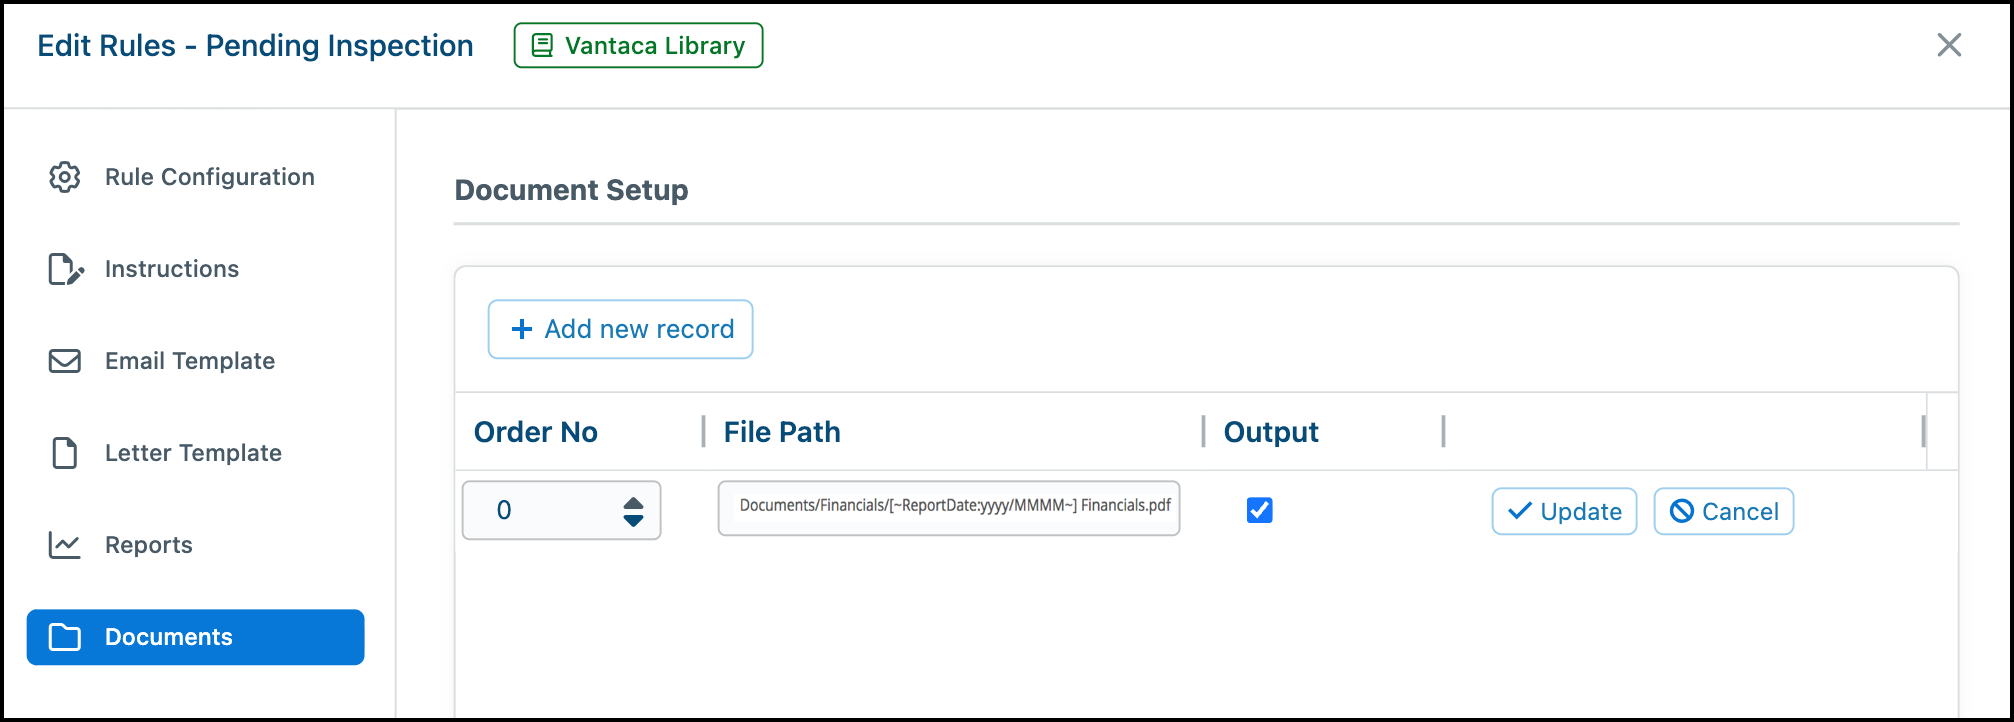Viewport: 2014px width, 722px height.
Task: Click the plus icon in Add new record
Action: pos(522,329)
